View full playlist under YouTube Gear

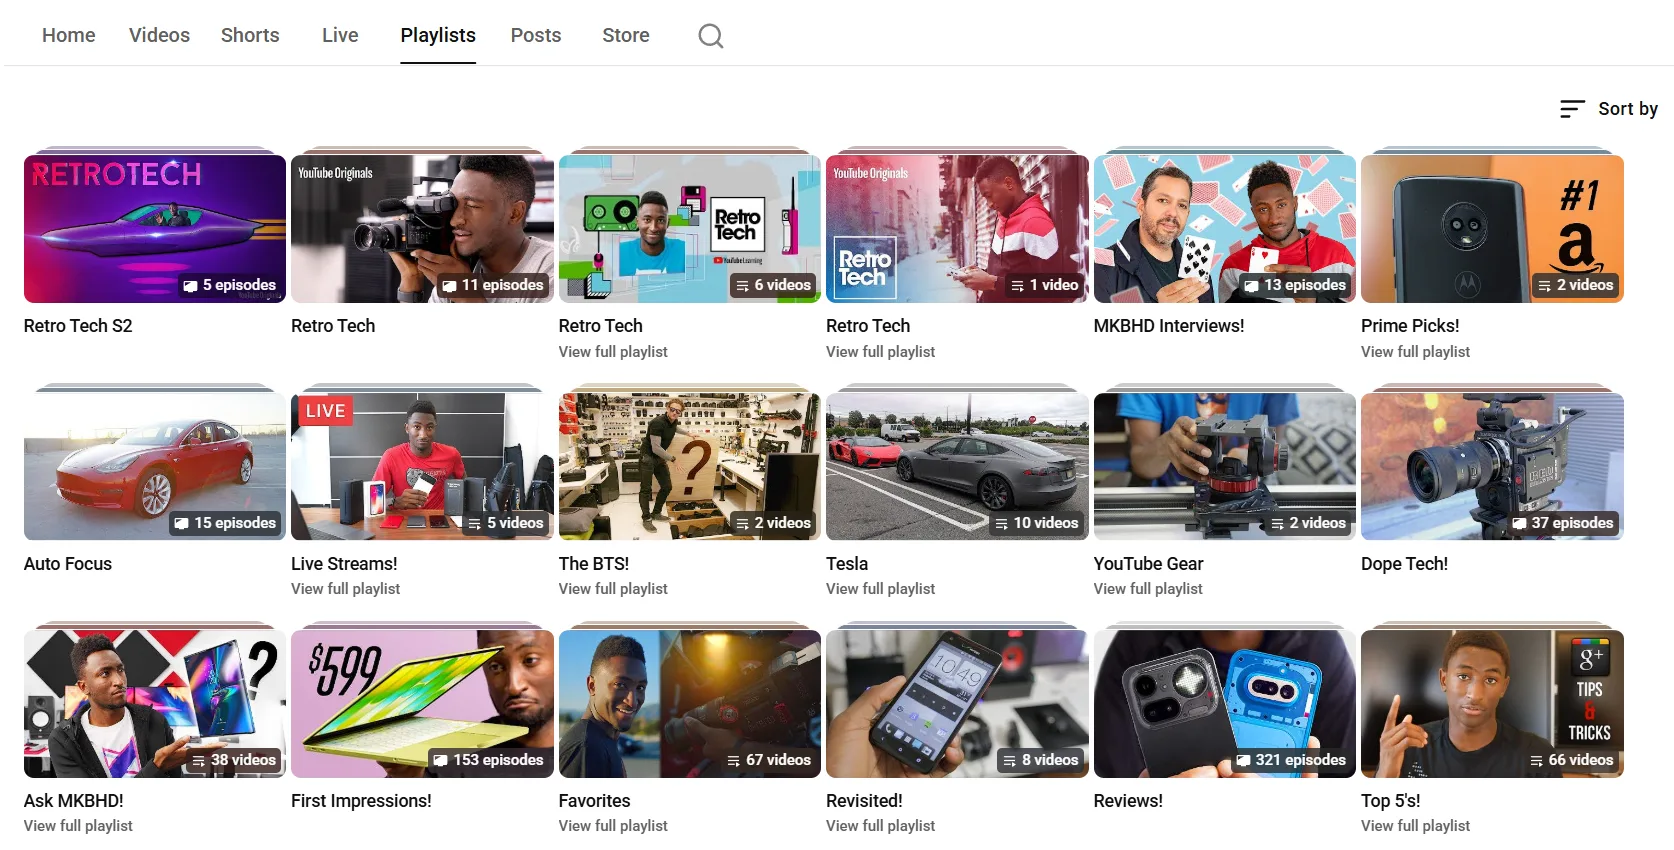(1148, 589)
